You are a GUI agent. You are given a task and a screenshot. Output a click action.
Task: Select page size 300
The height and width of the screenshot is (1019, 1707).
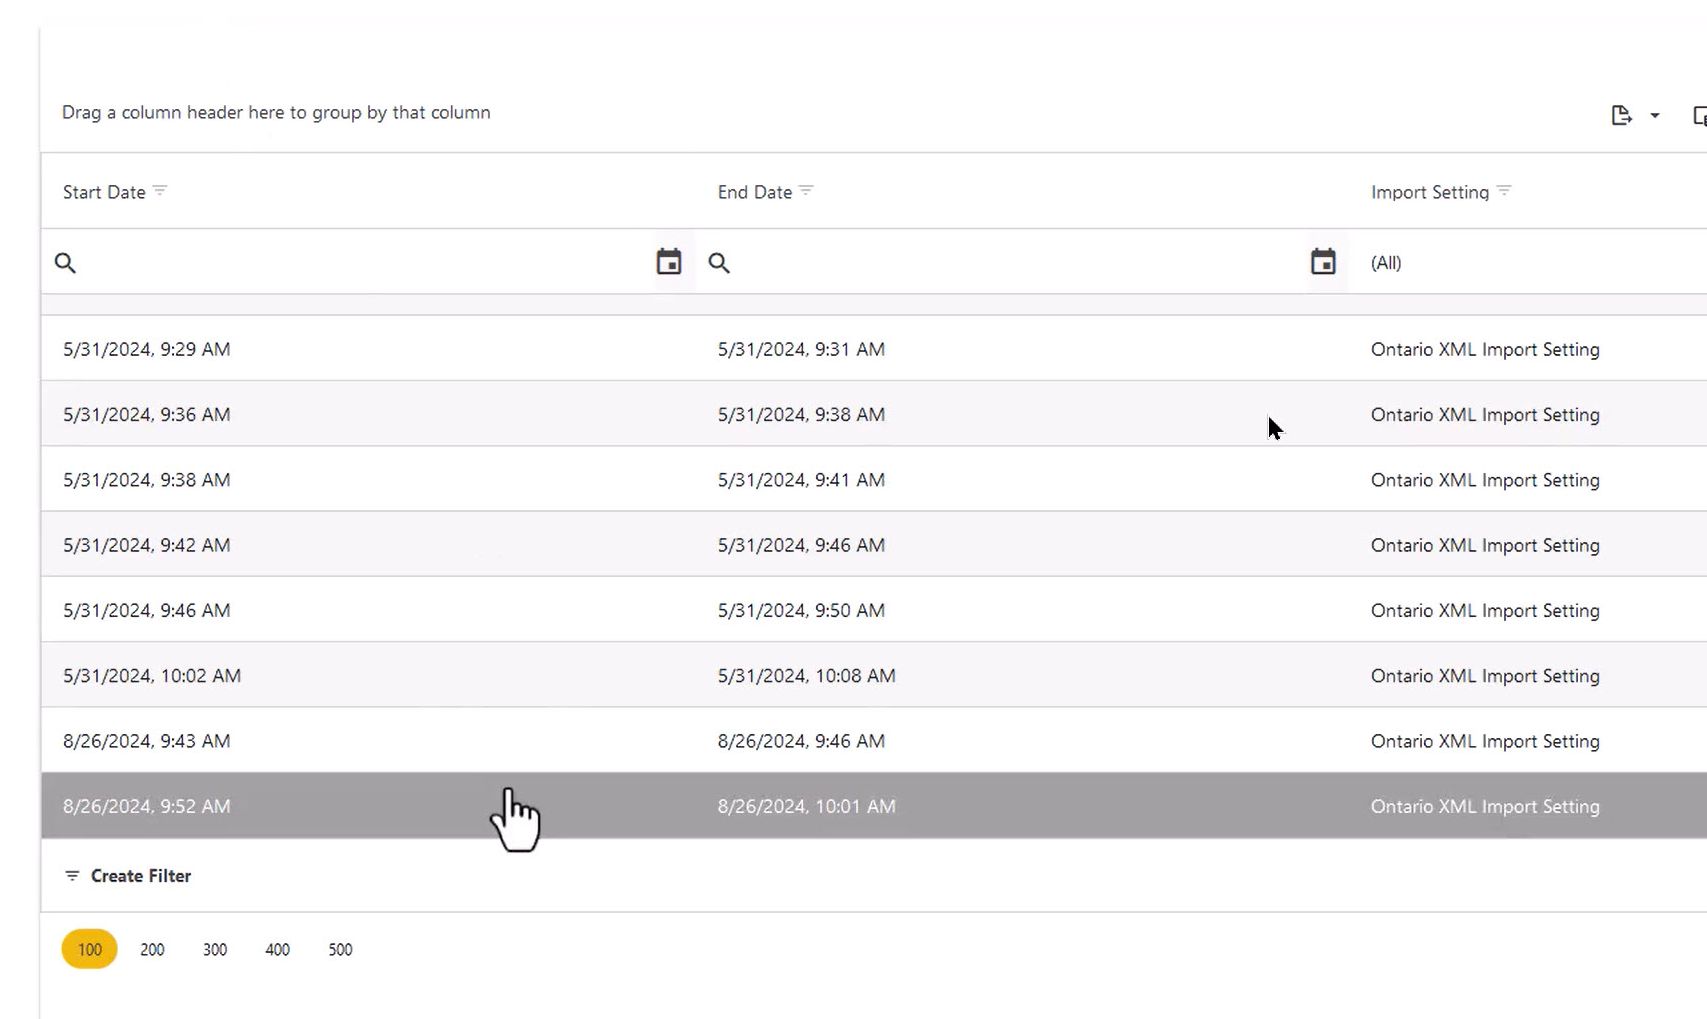[x=215, y=949]
